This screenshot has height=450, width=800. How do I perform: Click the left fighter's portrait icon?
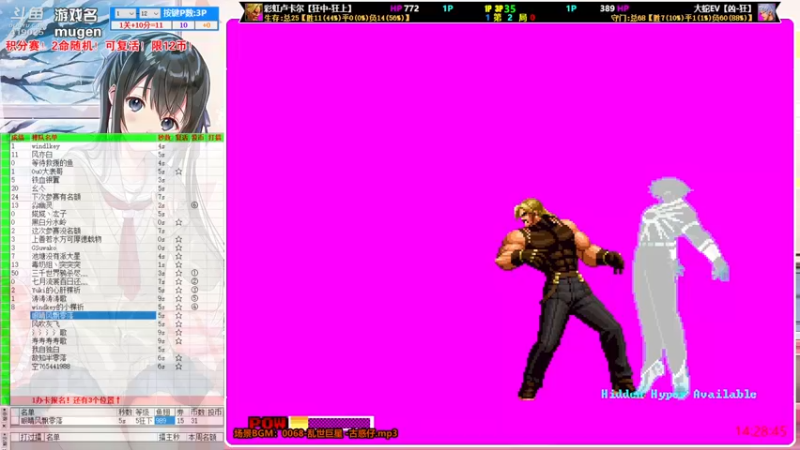(x=254, y=12)
